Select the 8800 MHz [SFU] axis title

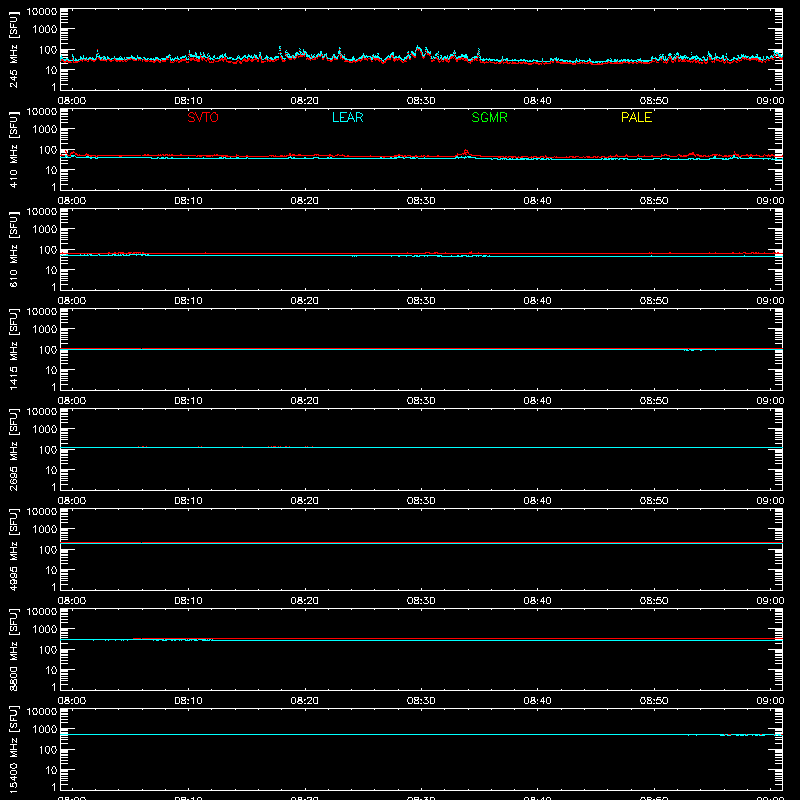[13, 650]
